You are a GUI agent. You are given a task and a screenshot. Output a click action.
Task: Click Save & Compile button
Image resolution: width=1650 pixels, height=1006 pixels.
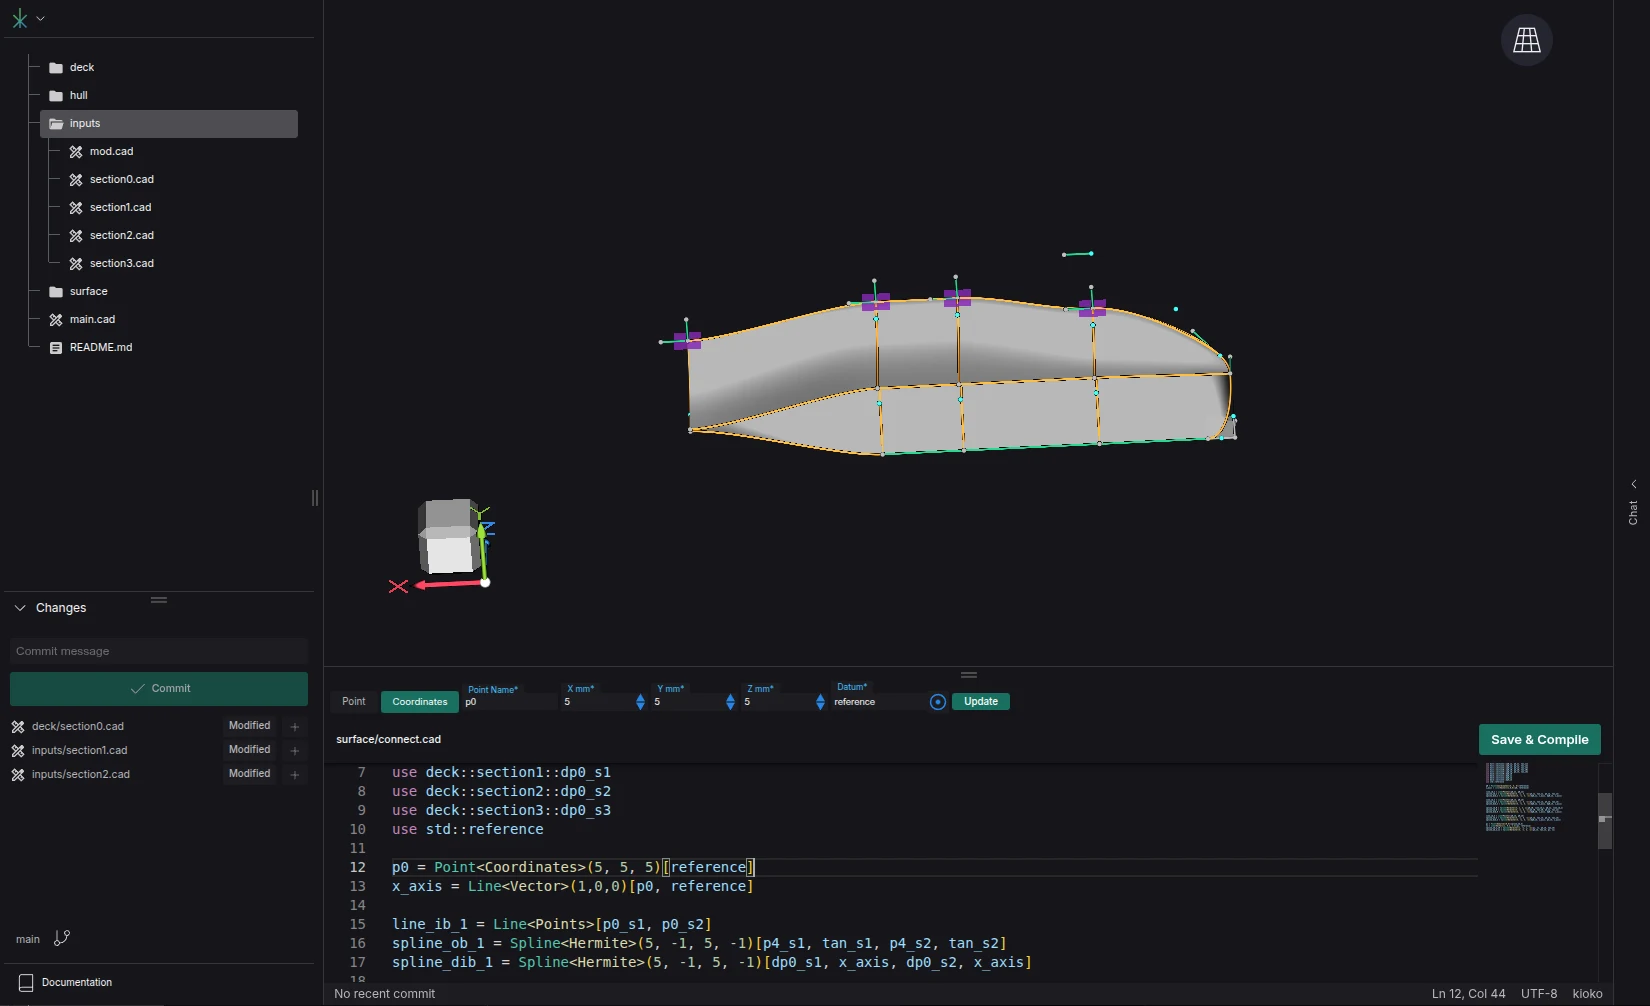pos(1539,740)
